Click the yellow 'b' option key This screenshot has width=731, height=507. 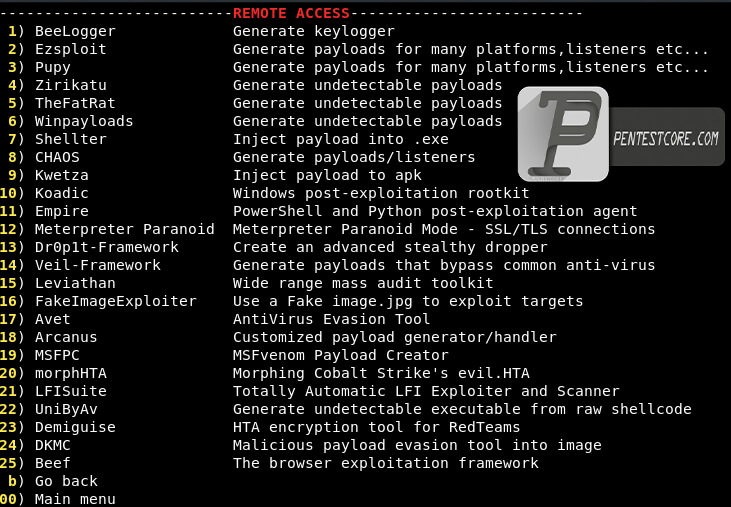(13, 481)
